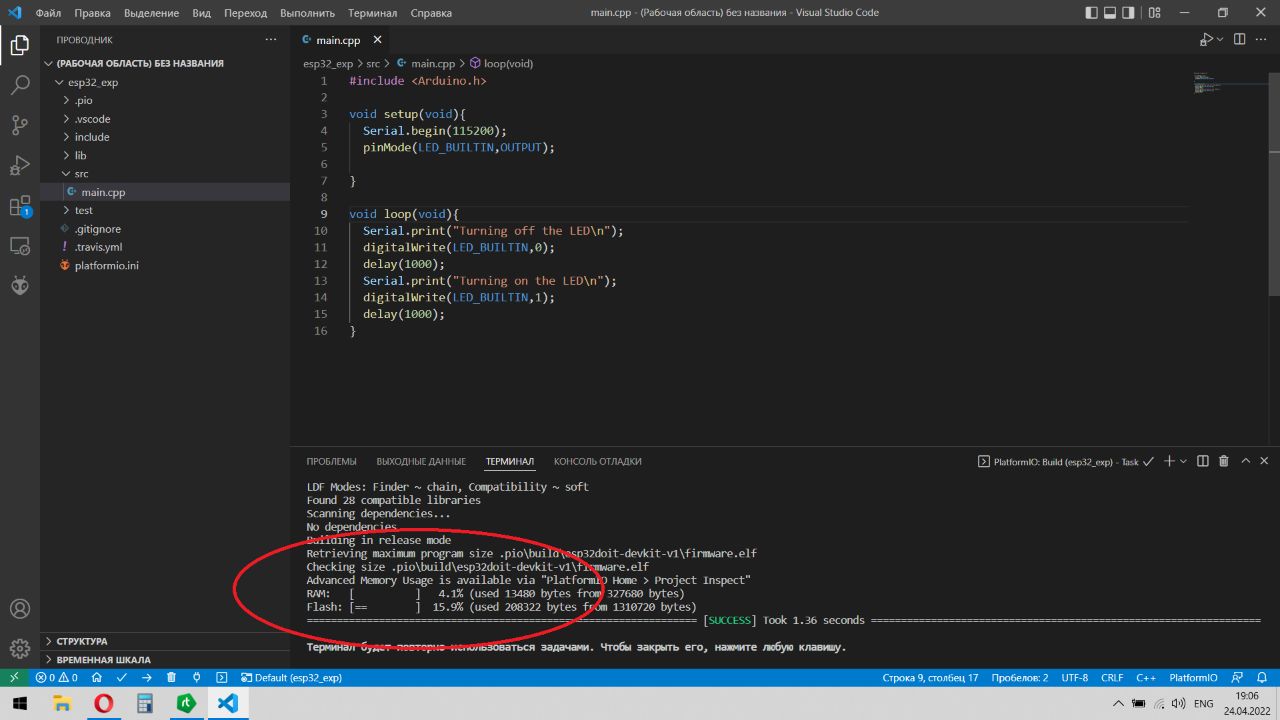Image resolution: width=1280 pixels, height=720 pixels.
Task: Open the Source Control view
Action: coord(20,125)
